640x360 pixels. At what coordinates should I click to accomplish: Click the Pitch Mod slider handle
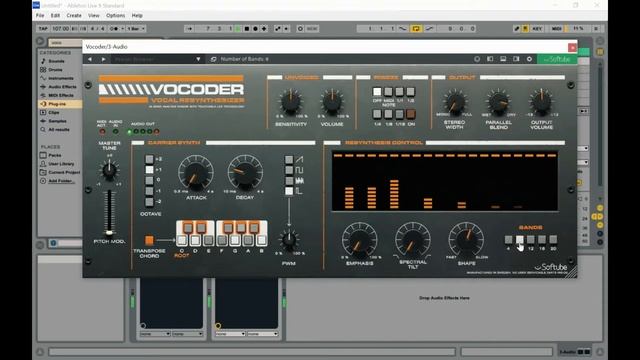point(109,233)
